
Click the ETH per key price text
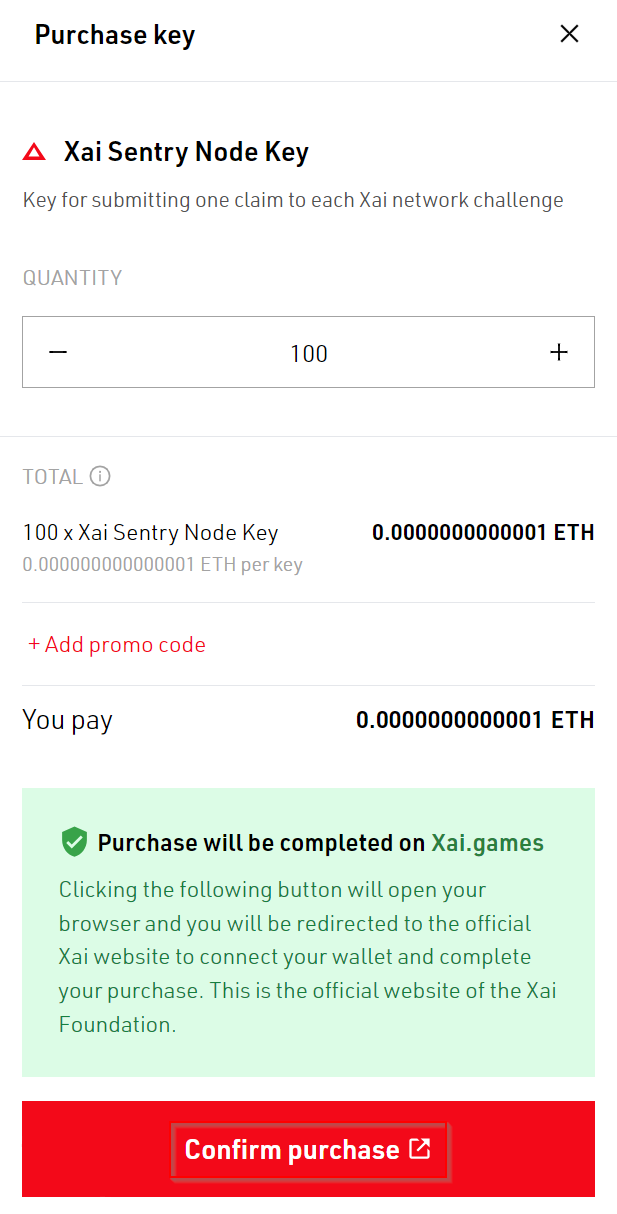[162, 565]
